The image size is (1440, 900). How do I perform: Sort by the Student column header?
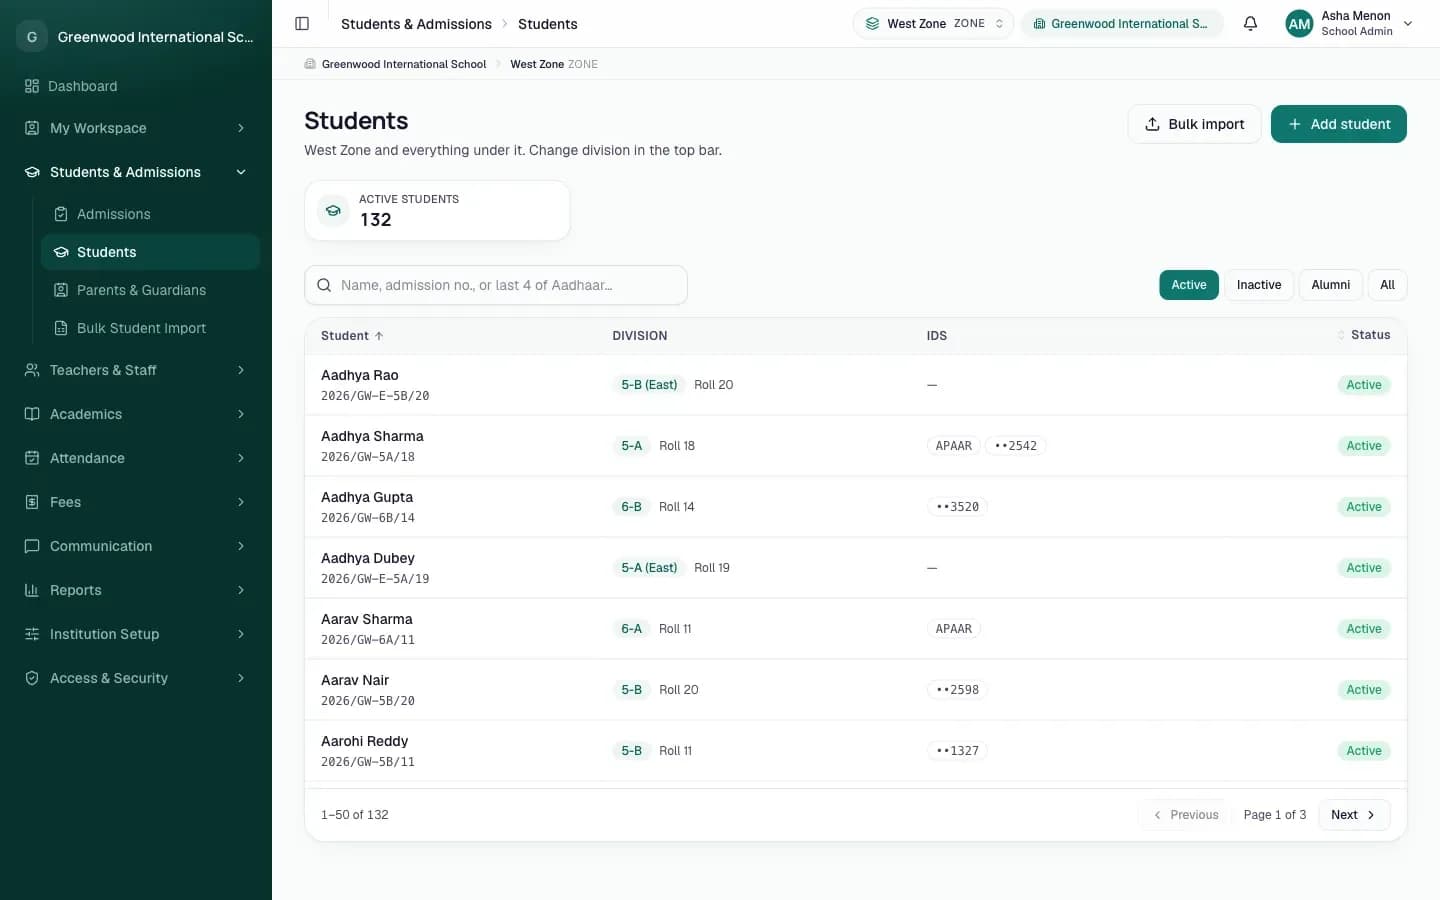[352, 336]
